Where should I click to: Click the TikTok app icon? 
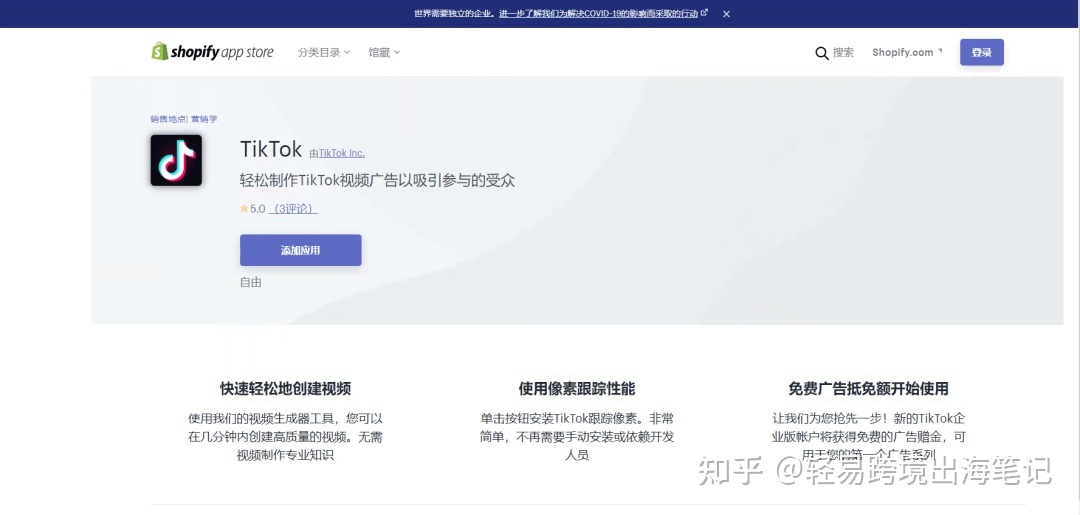tap(176, 160)
